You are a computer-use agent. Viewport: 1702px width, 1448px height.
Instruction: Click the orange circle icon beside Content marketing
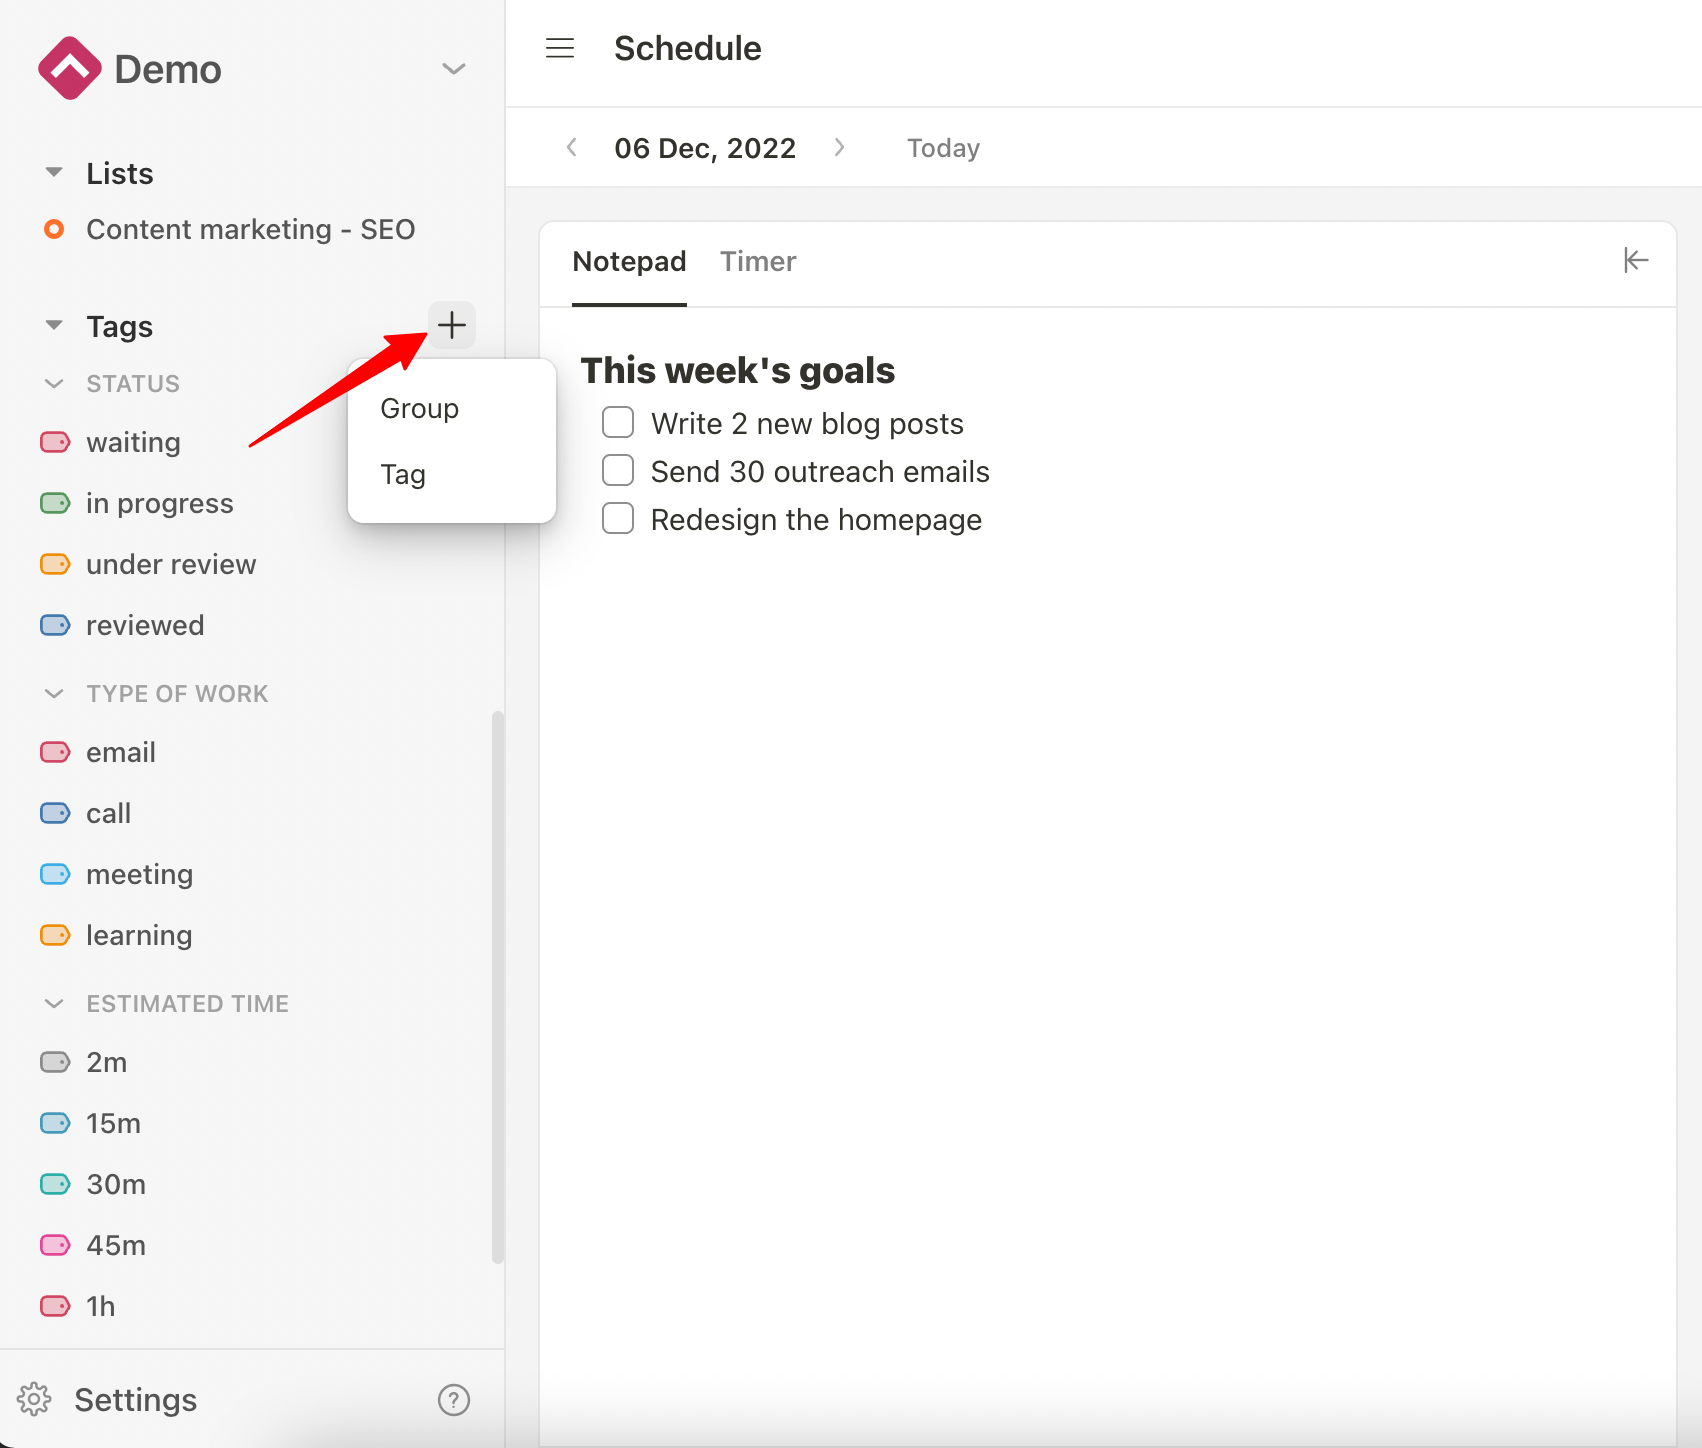(54, 229)
